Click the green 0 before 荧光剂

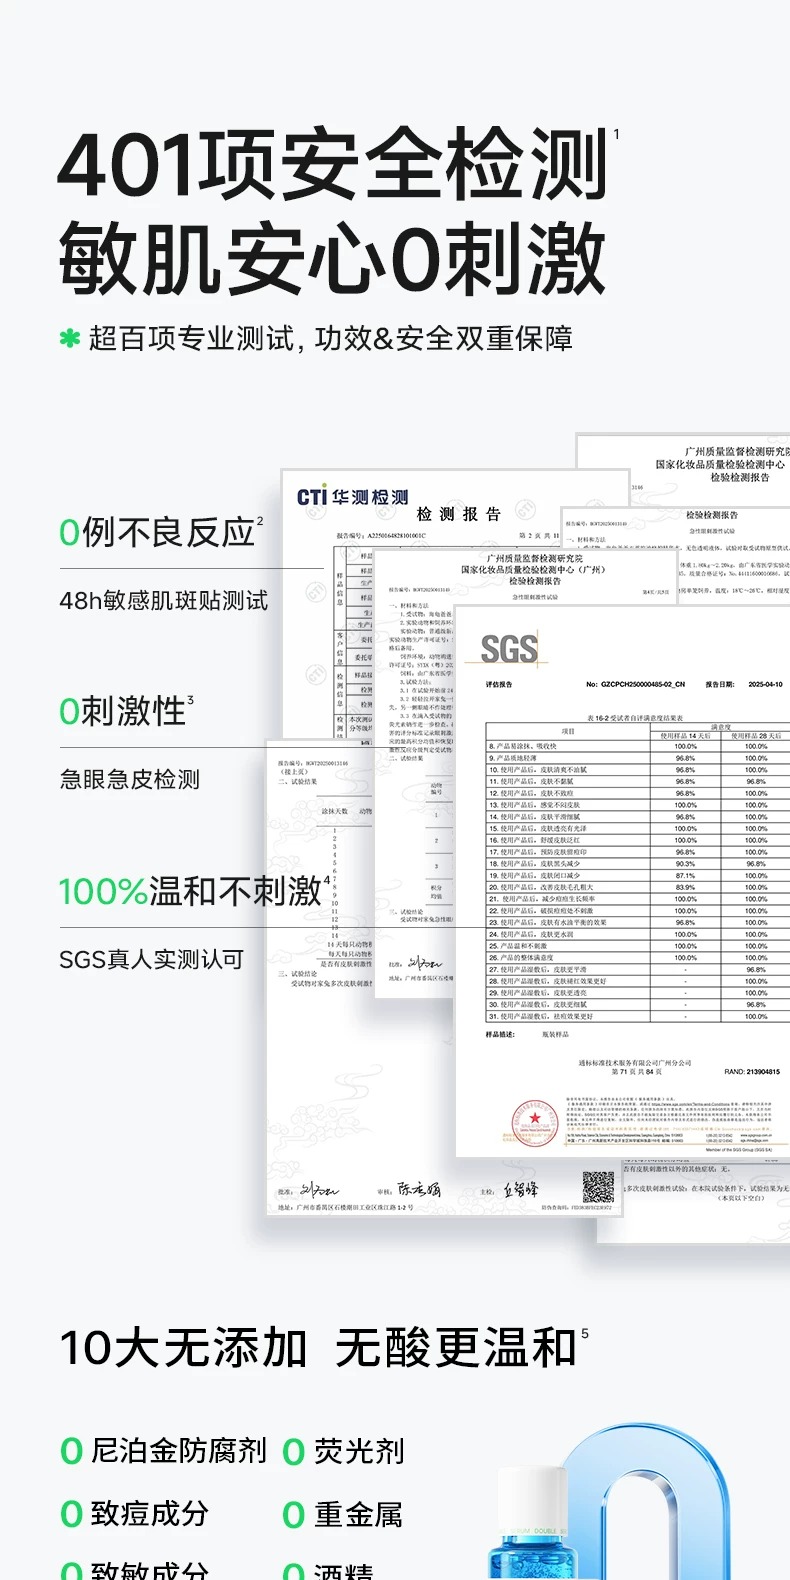[x=293, y=1451]
